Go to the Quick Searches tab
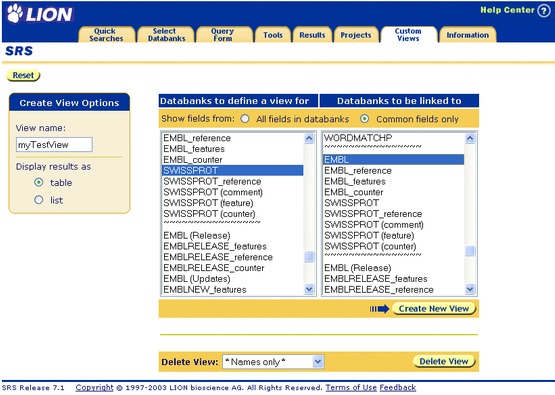This screenshot has height=395, width=555. pyautogui.click(x=106, y=35)
